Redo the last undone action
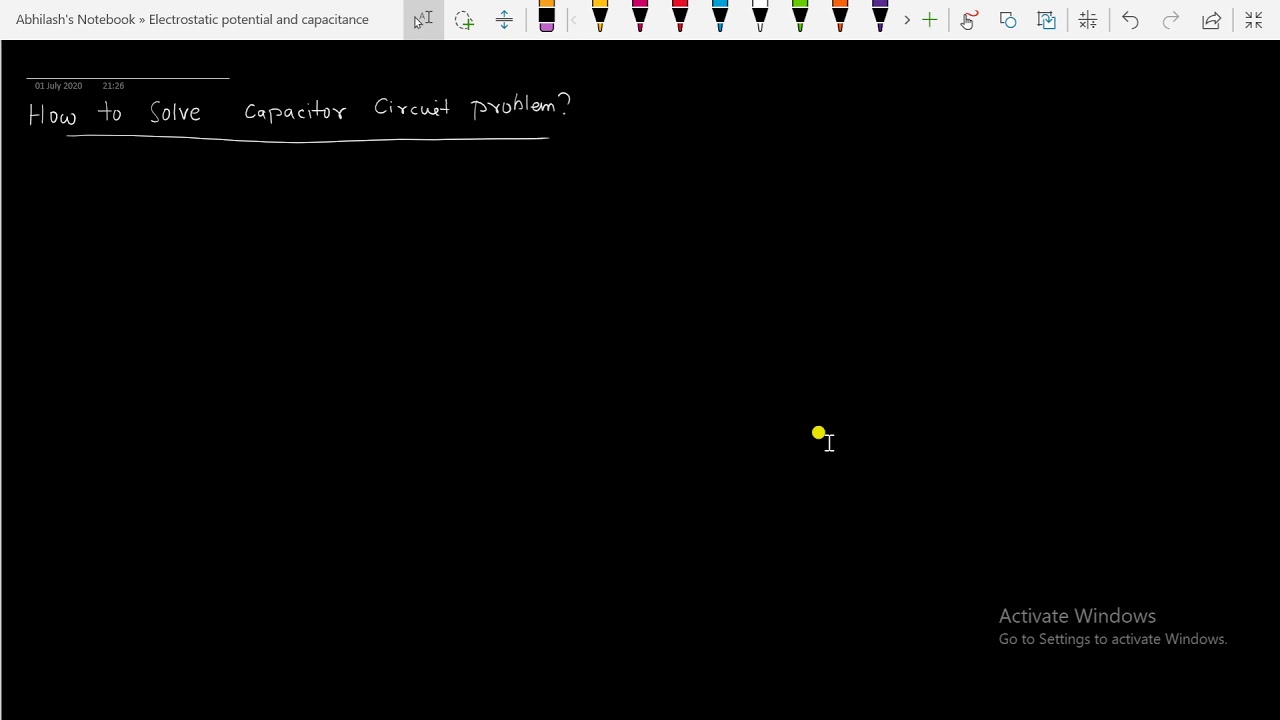 coord(1170,20)
